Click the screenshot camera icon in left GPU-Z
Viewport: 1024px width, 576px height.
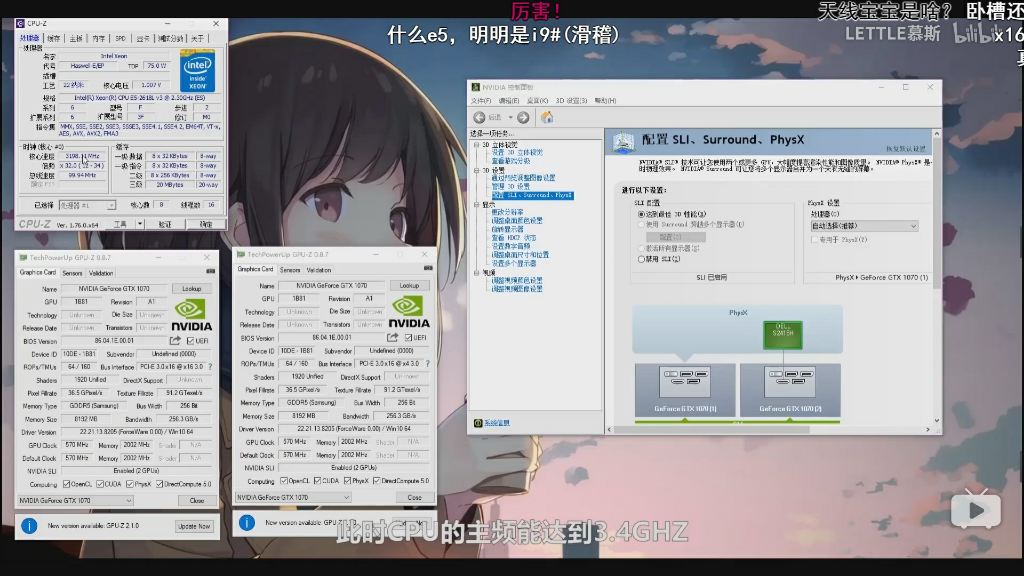(x=210, y=272)
